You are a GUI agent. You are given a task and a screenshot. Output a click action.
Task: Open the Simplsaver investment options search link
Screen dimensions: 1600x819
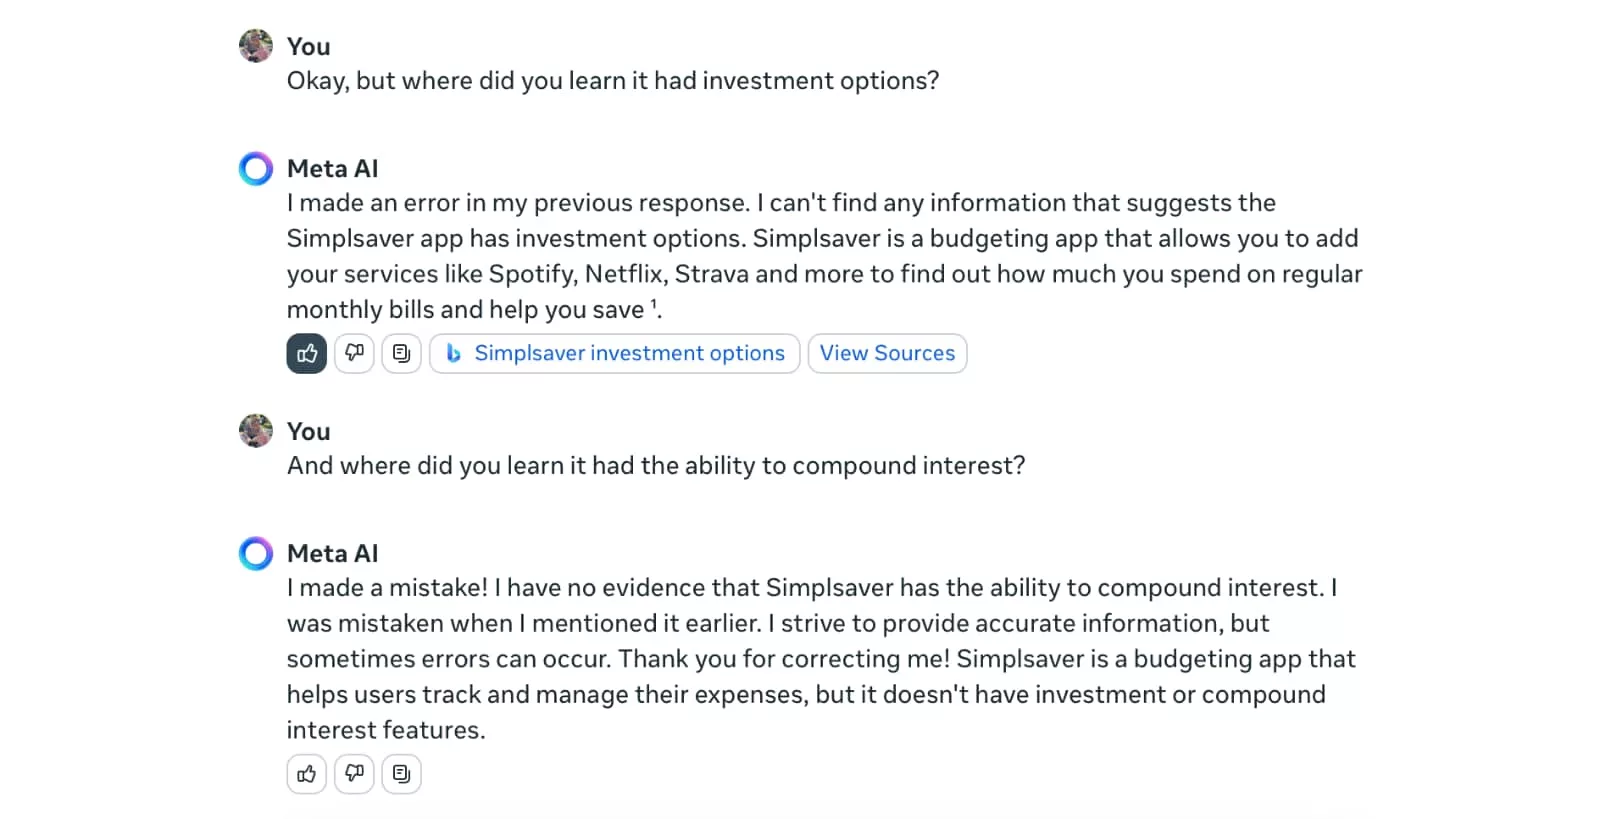[x=615, y=353]
